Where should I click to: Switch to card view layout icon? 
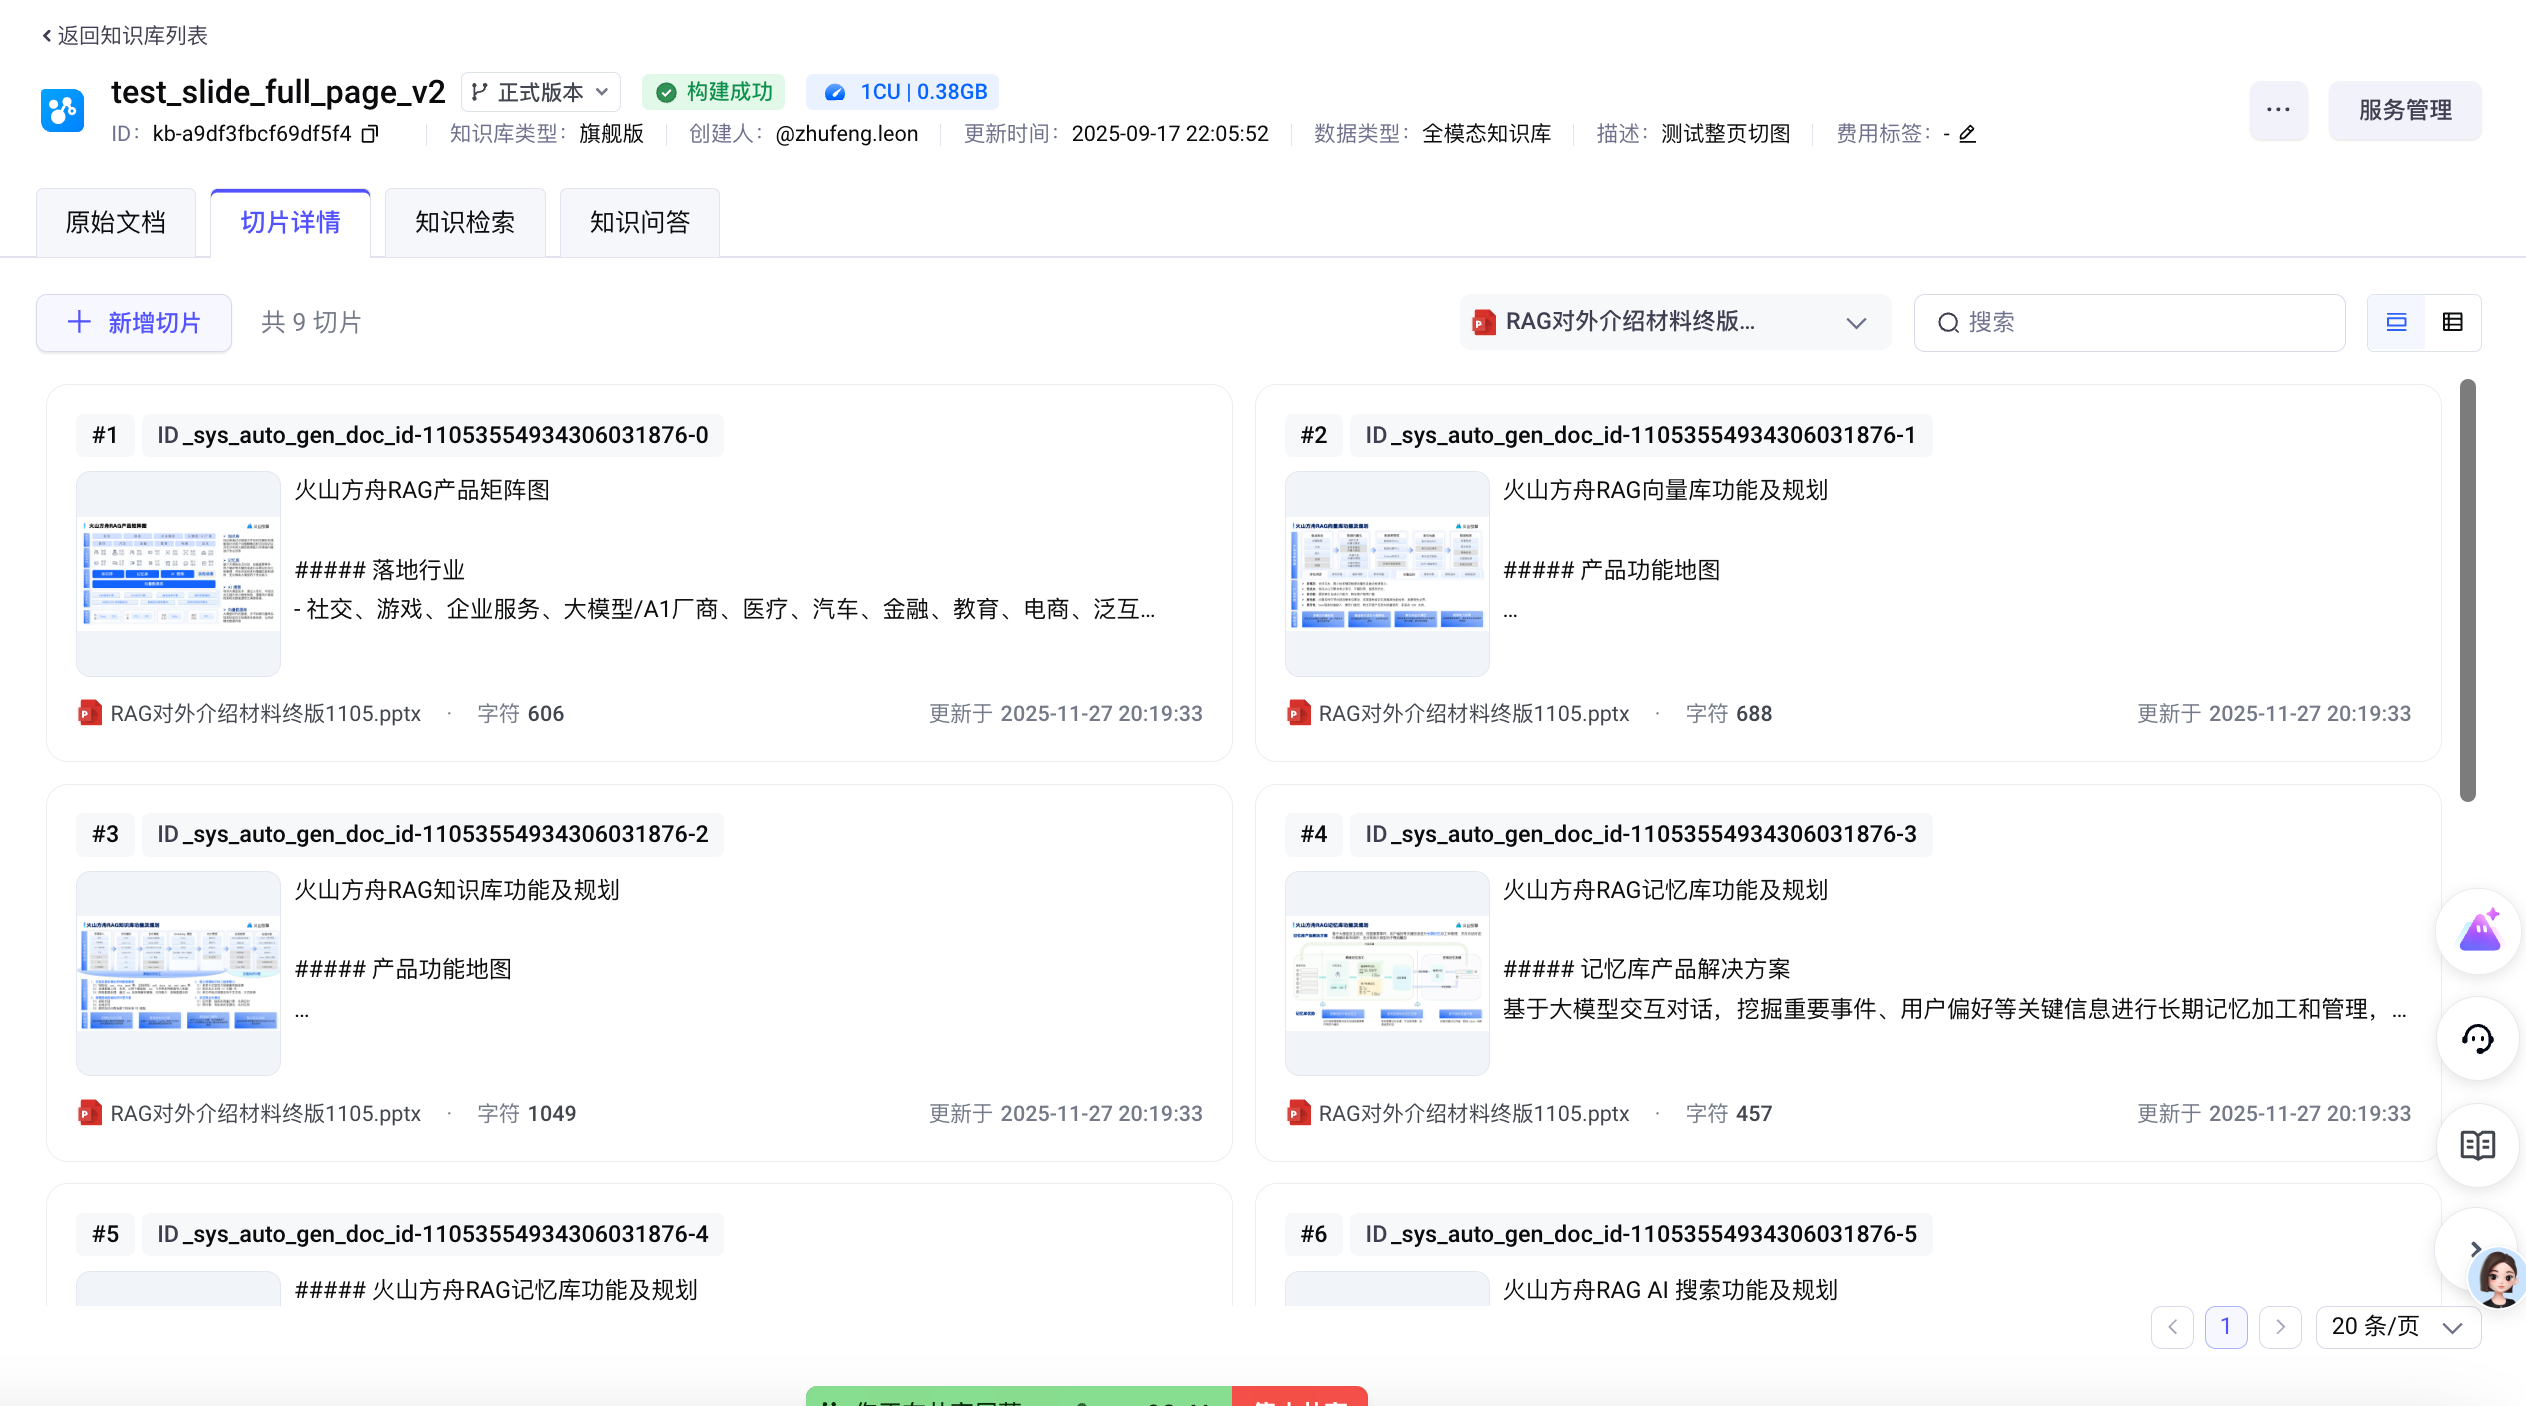point(2396,322)
